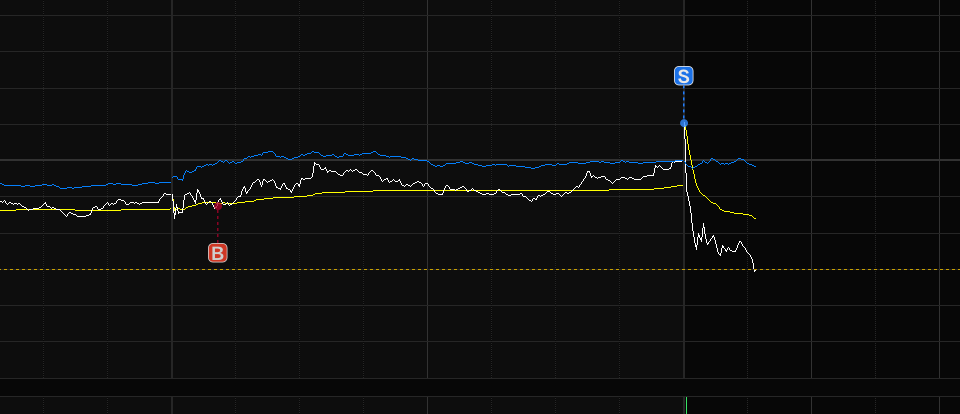960x414 pixels.
Task: Select the red dot at the buy price point
Action: coord(217,206)
